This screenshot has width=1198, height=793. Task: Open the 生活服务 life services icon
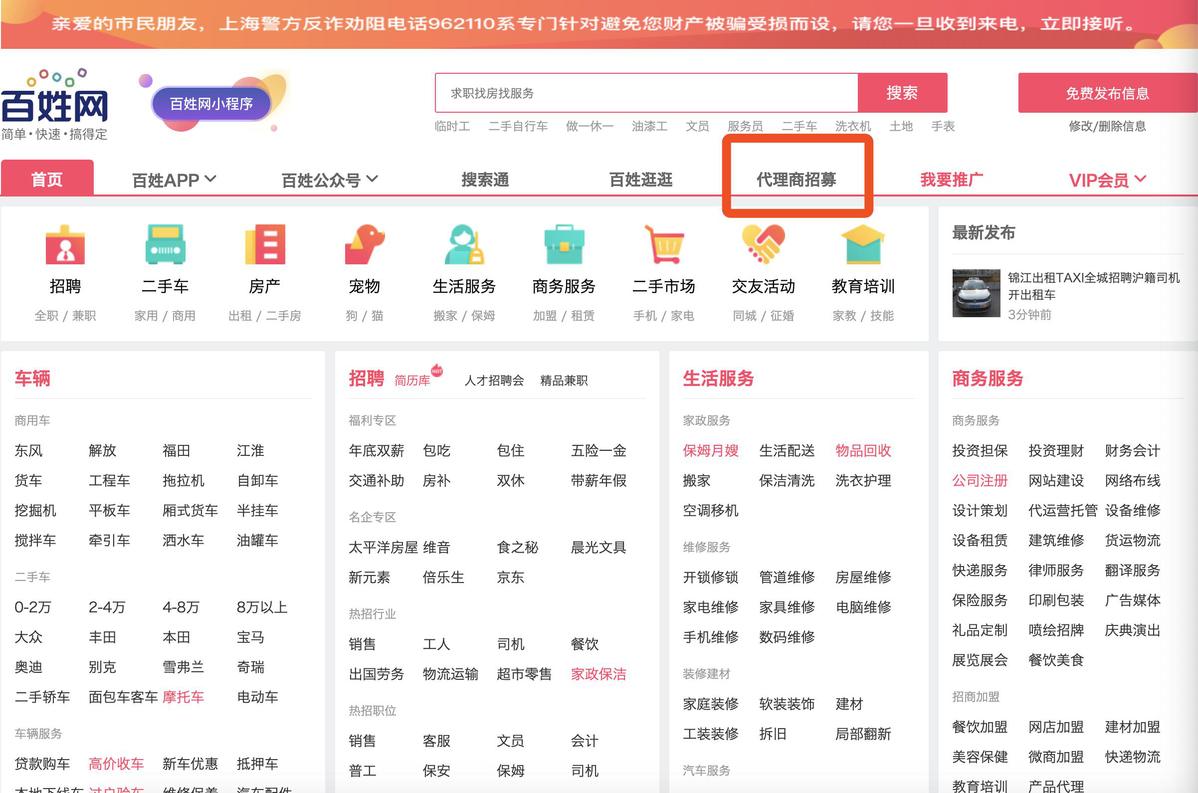coord(464,245)
